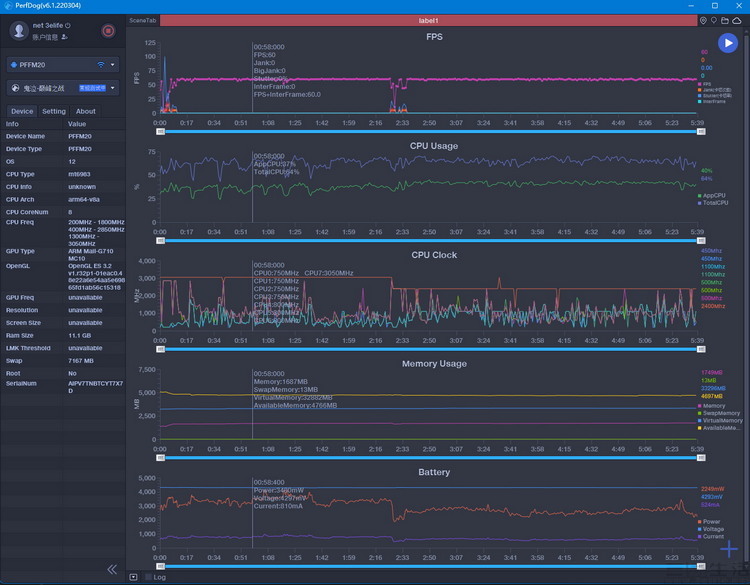Toggle the bottom log panel expand icon
The width and height of the screenshot is (750, 585).
point(133,577)
